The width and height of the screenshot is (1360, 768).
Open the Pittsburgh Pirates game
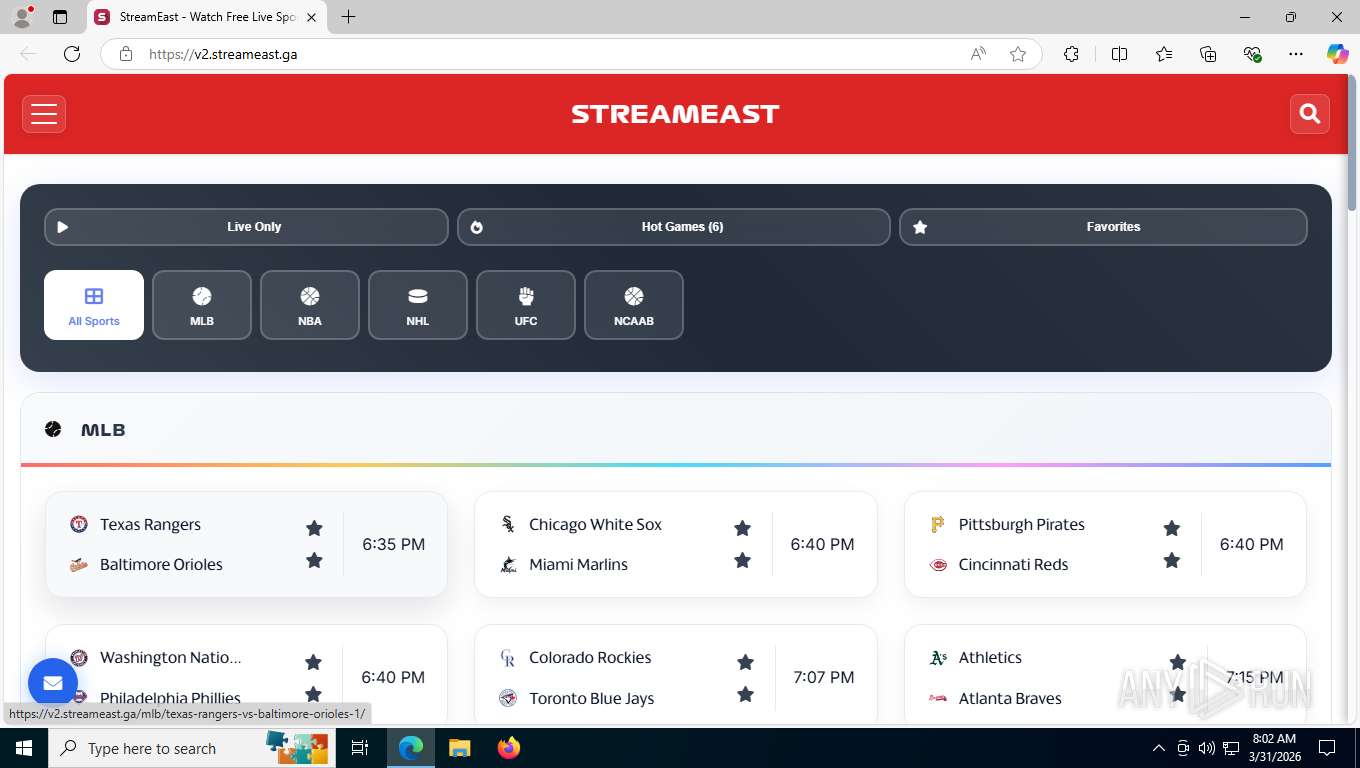click(1105, 544)
